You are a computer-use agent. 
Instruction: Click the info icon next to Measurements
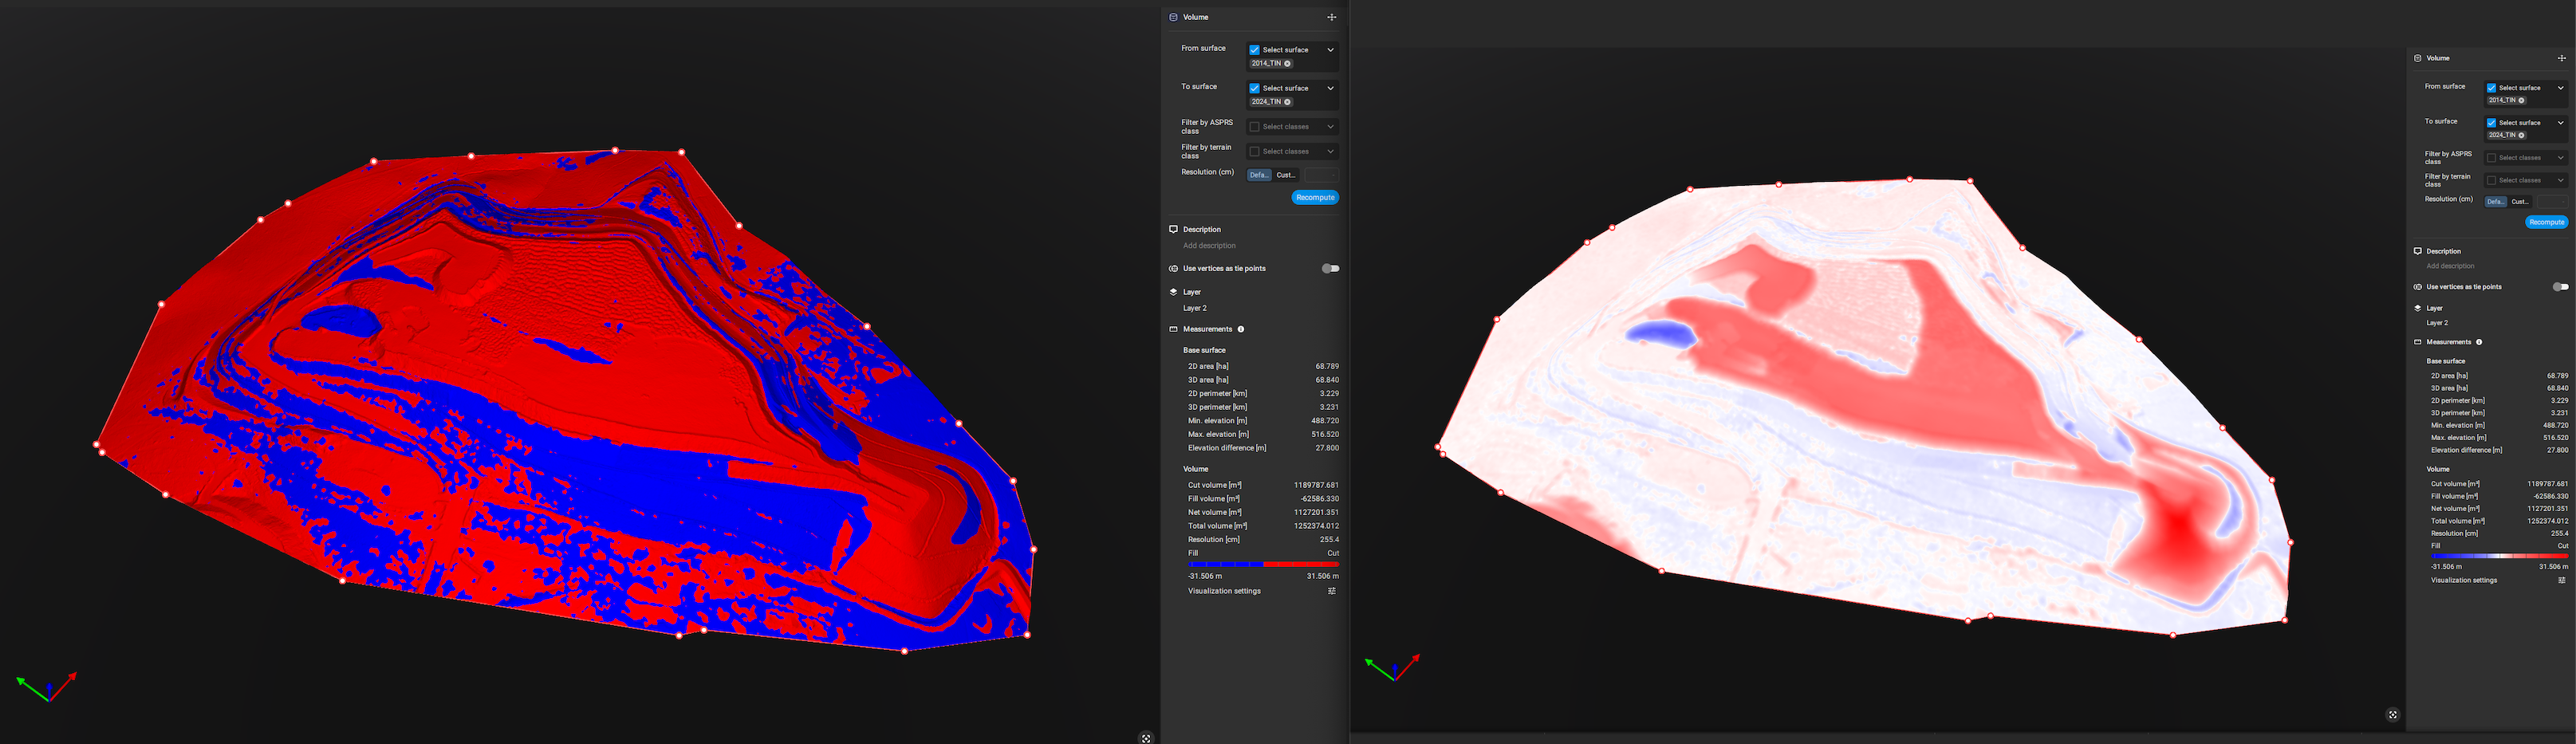coord(1241,329)
